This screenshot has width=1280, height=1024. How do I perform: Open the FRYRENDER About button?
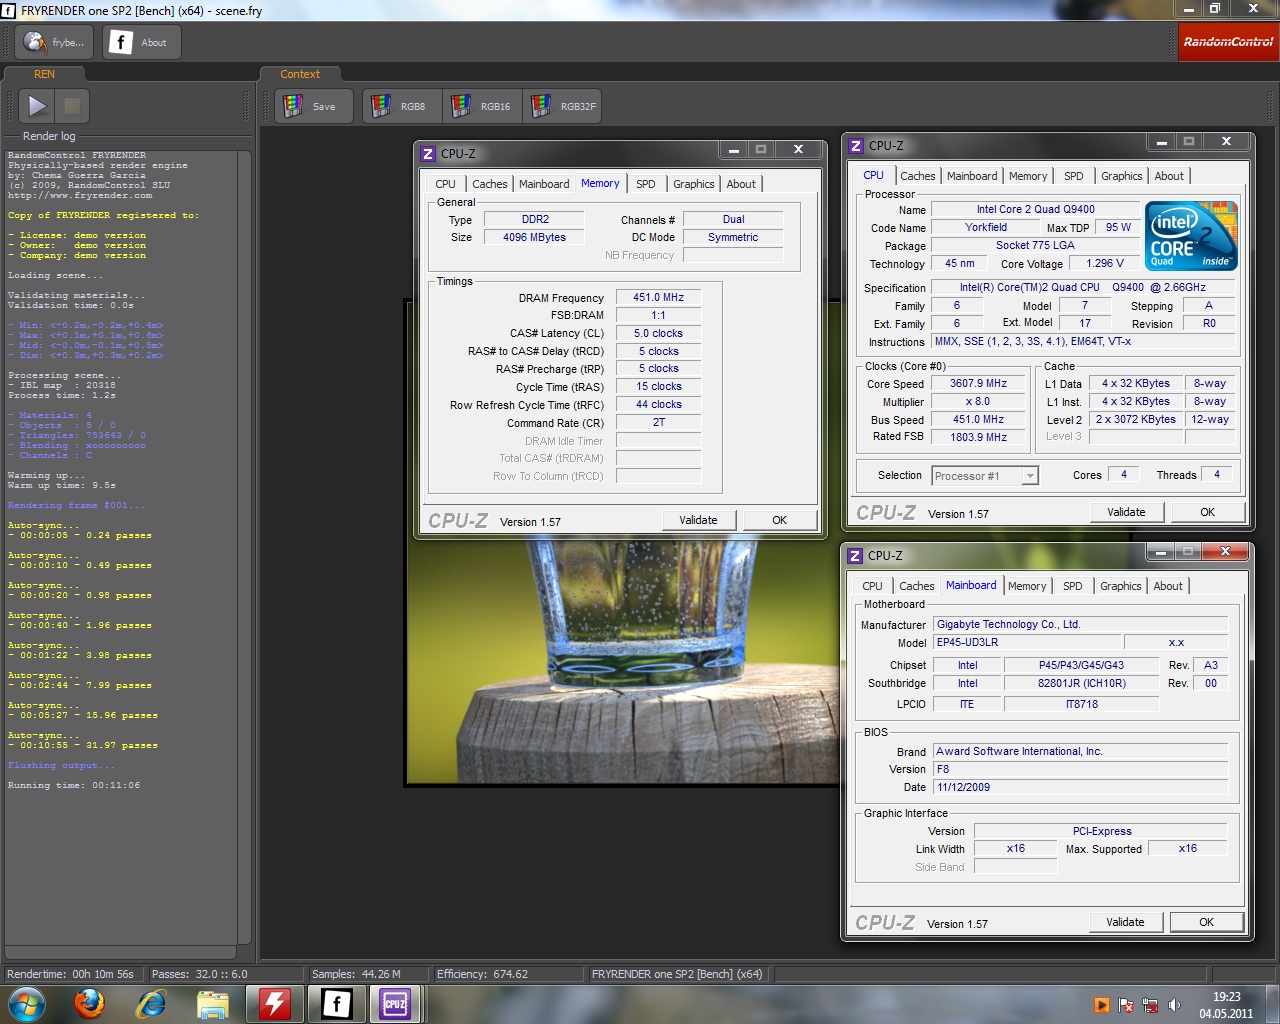coord(140,42)
